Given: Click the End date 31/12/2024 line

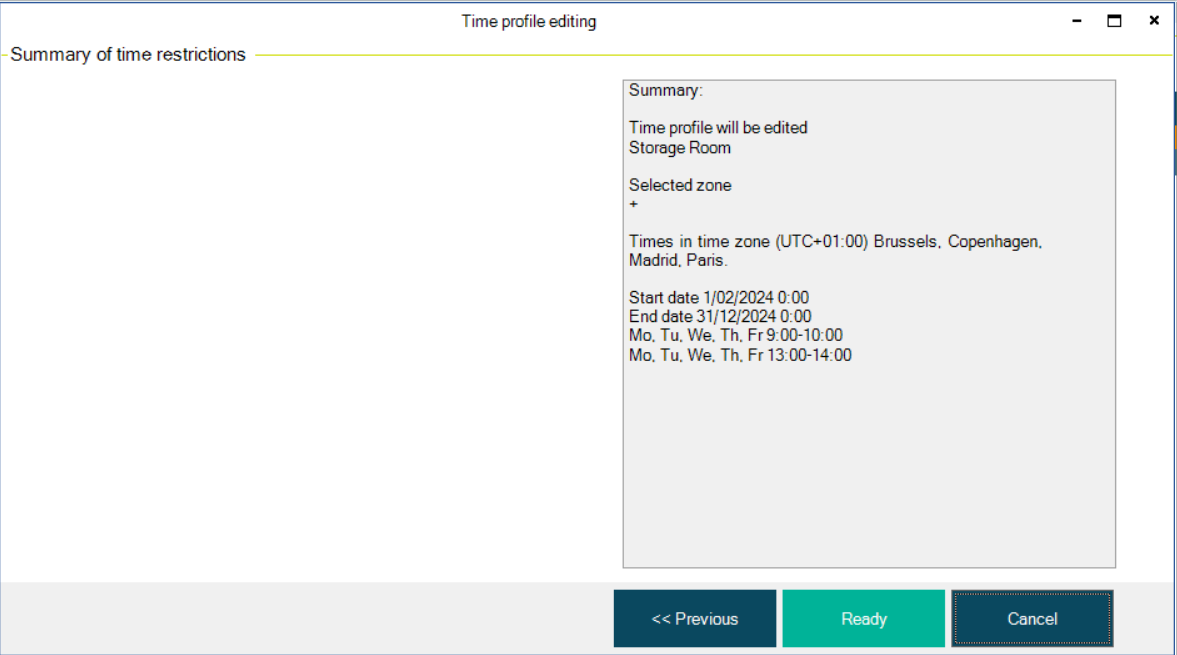Looking at the screenshot, I should point(720,317).
